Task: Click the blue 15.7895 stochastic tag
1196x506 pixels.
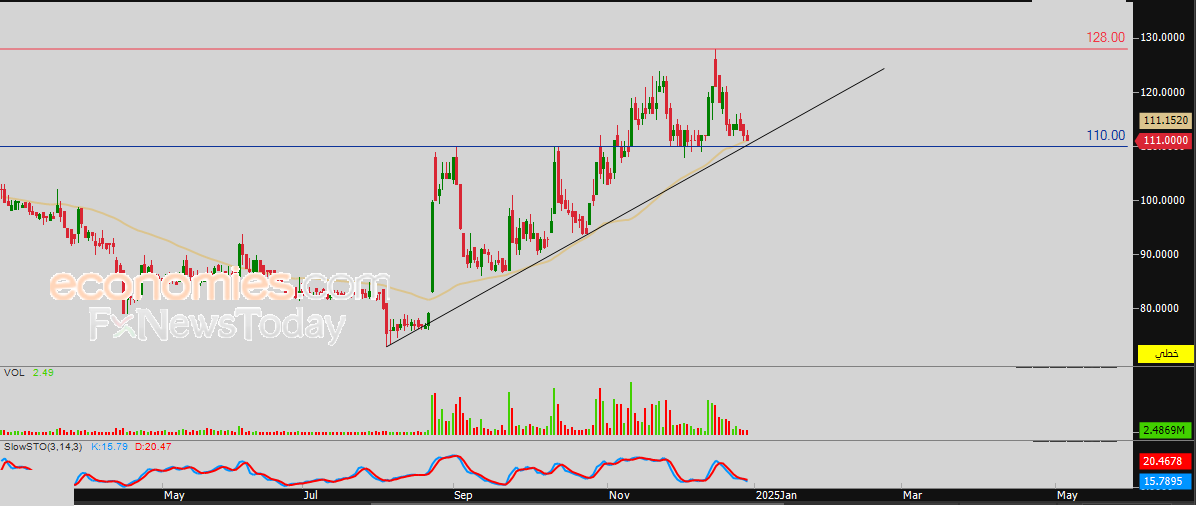Action: tap(1165, 482)
